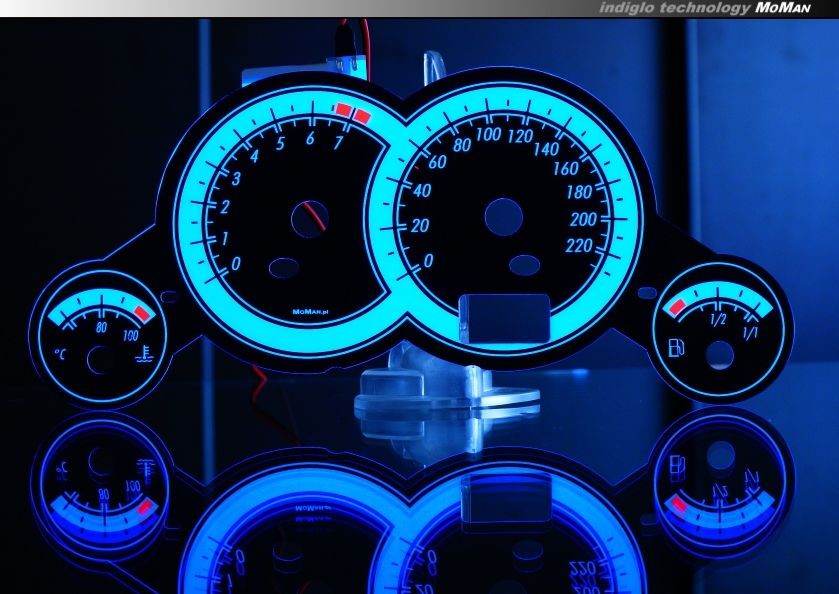Click the 0 mark on the speedometer

click(428, 261)
